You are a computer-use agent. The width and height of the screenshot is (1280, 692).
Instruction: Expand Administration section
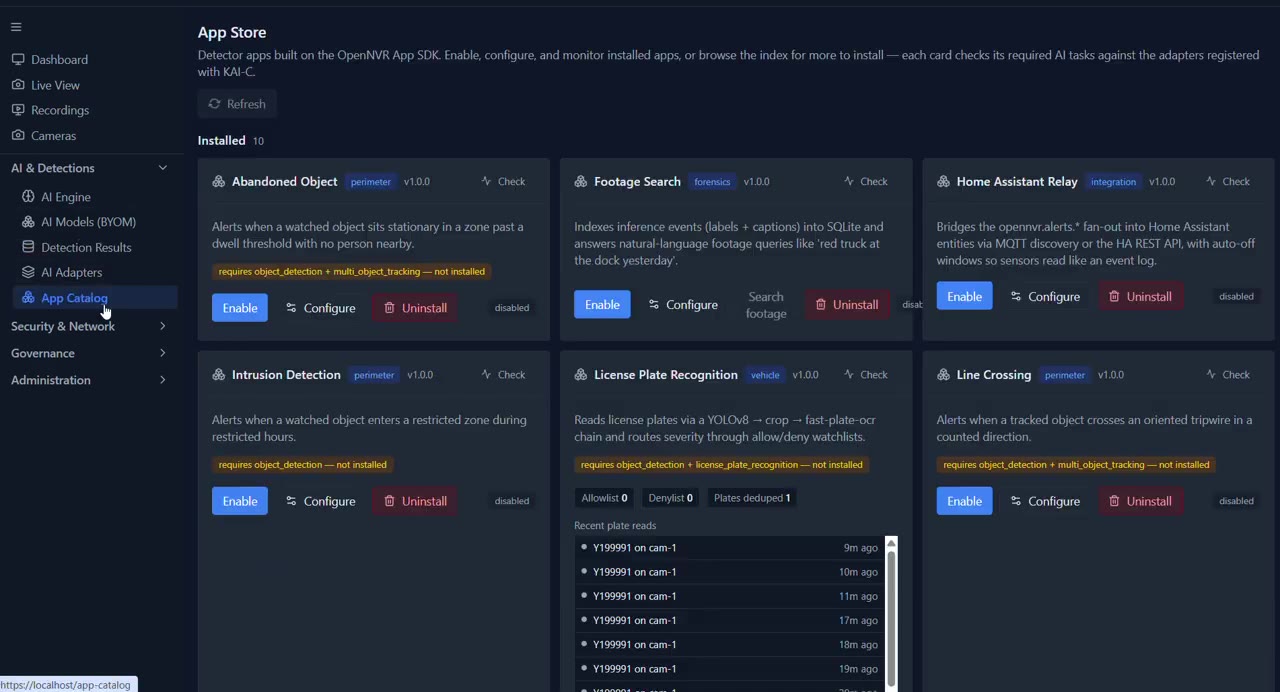coord(89,380)
